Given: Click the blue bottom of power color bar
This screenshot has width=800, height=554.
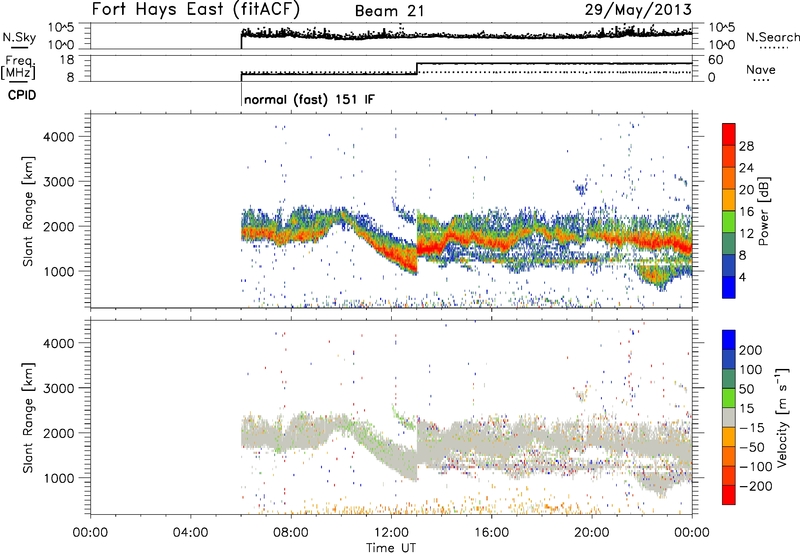Looking at the screenshot, I should (729, 287).
